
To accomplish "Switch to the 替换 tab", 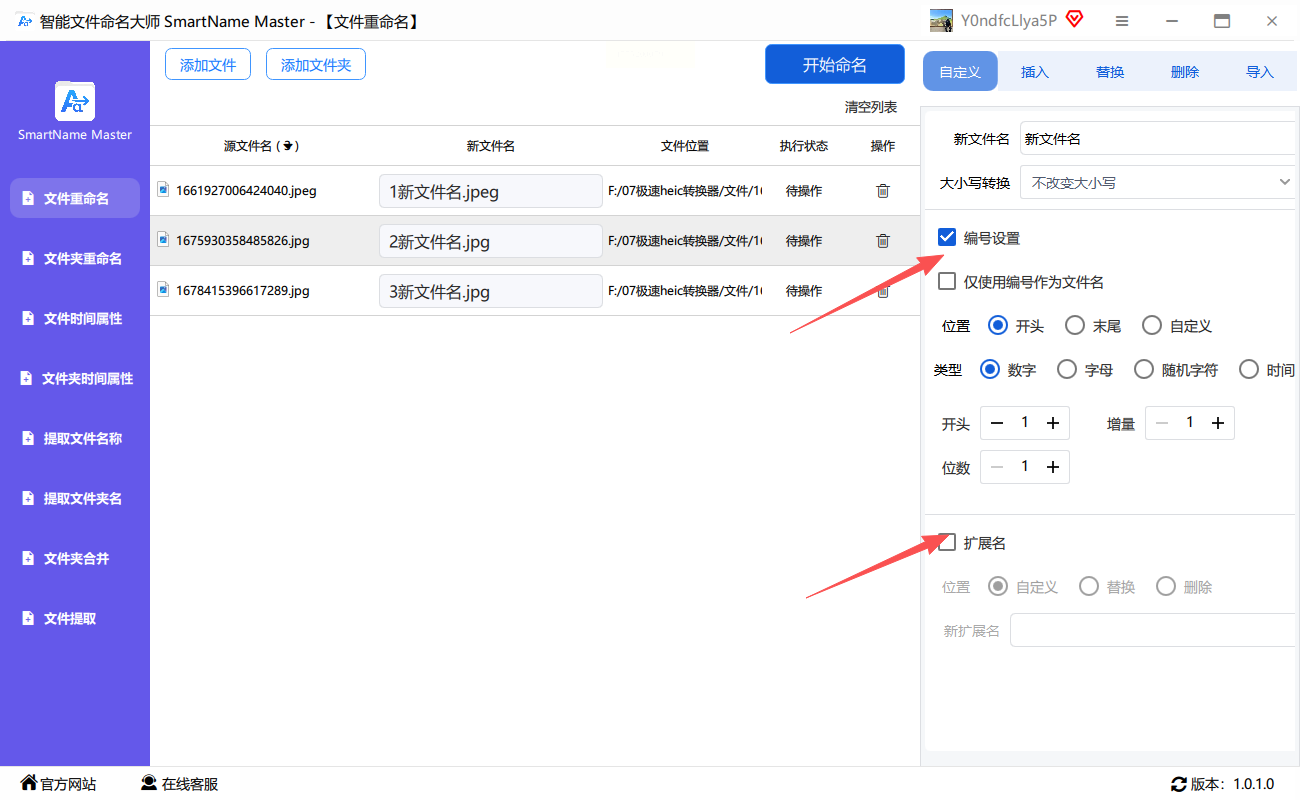I will click(1109, 72).
